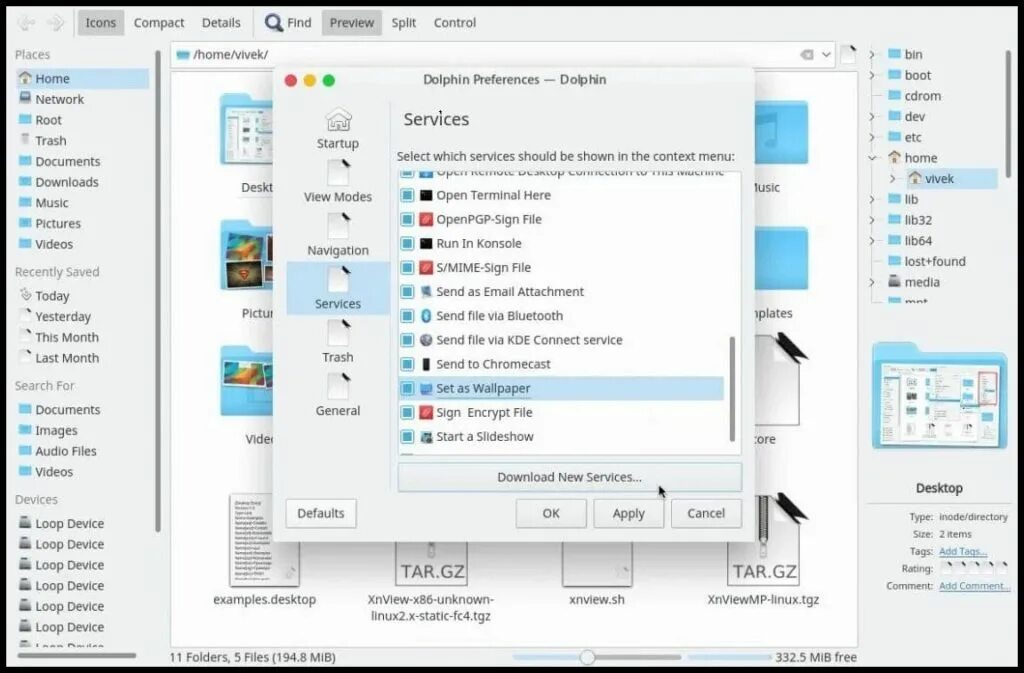Click the Defaults button
The height and width of the screenshot is (673, 1024).
pyautogui.click(x=321, y=514)
